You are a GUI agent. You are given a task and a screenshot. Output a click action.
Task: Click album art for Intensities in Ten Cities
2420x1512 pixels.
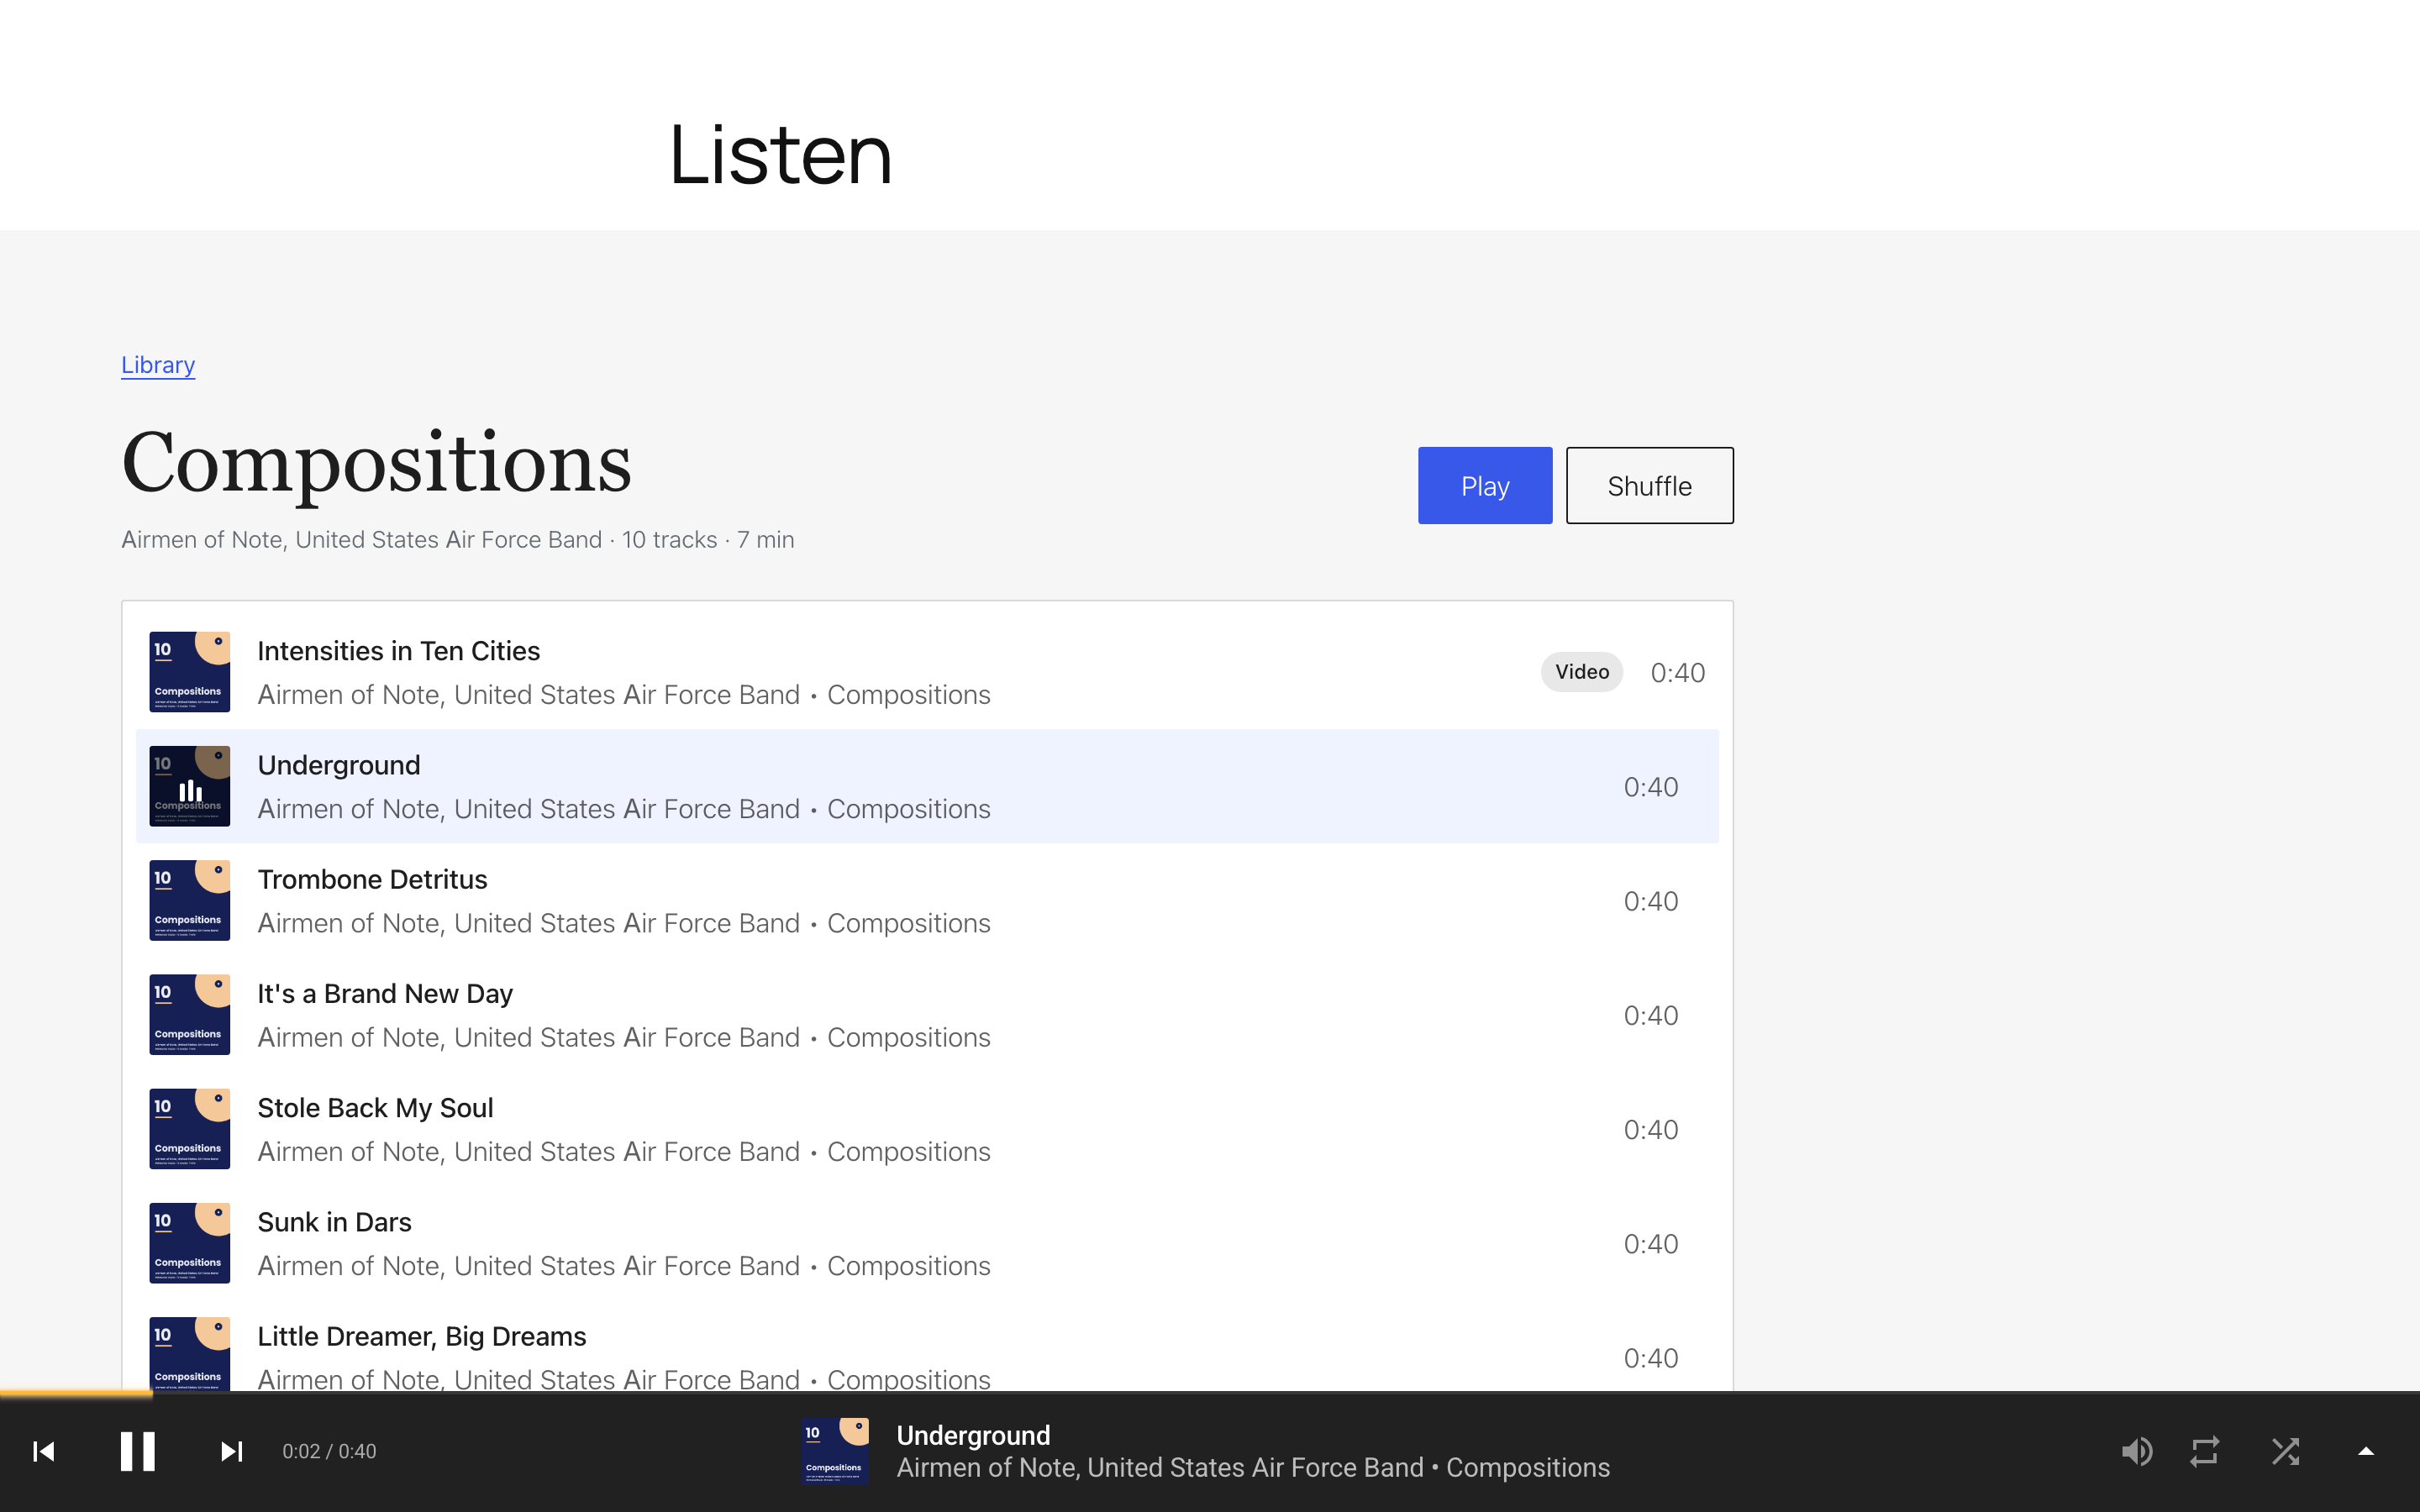pyautogui.click(x=189, y=672)
